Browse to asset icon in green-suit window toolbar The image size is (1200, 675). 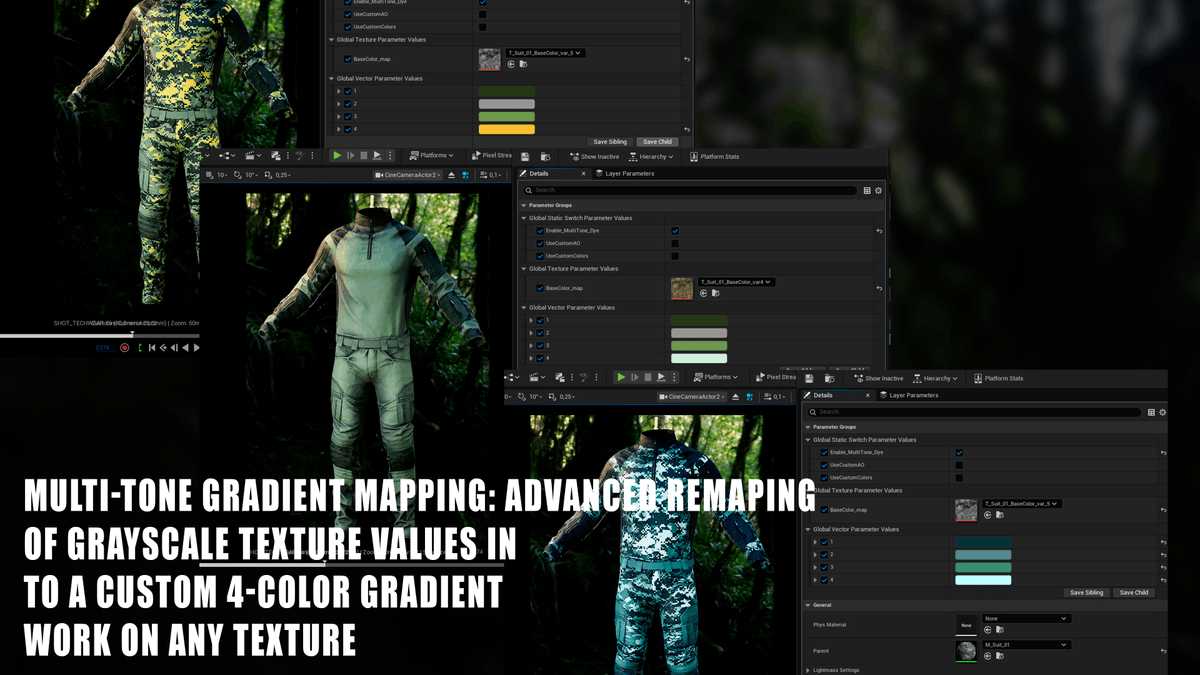[x=545, y=156]
